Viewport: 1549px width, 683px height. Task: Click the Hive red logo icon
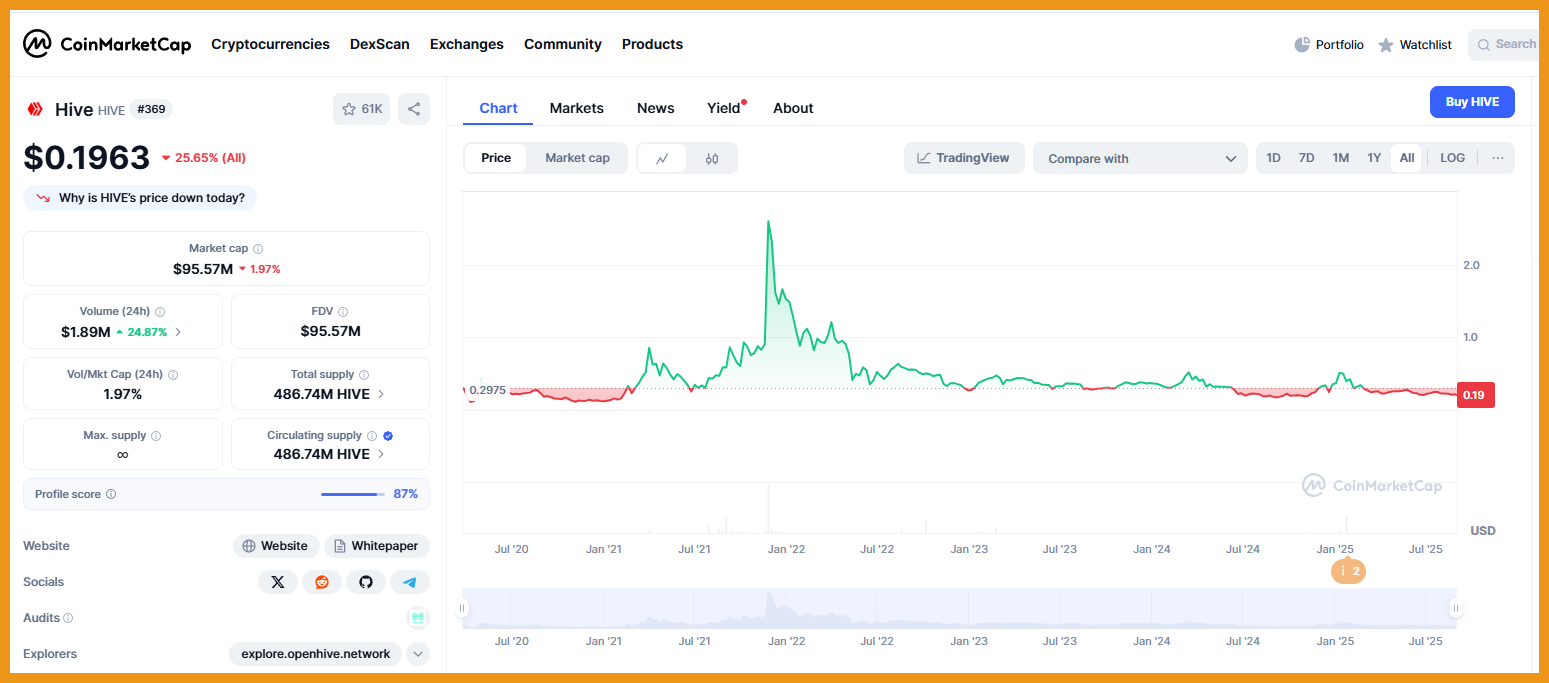click(x=35, y=109)
